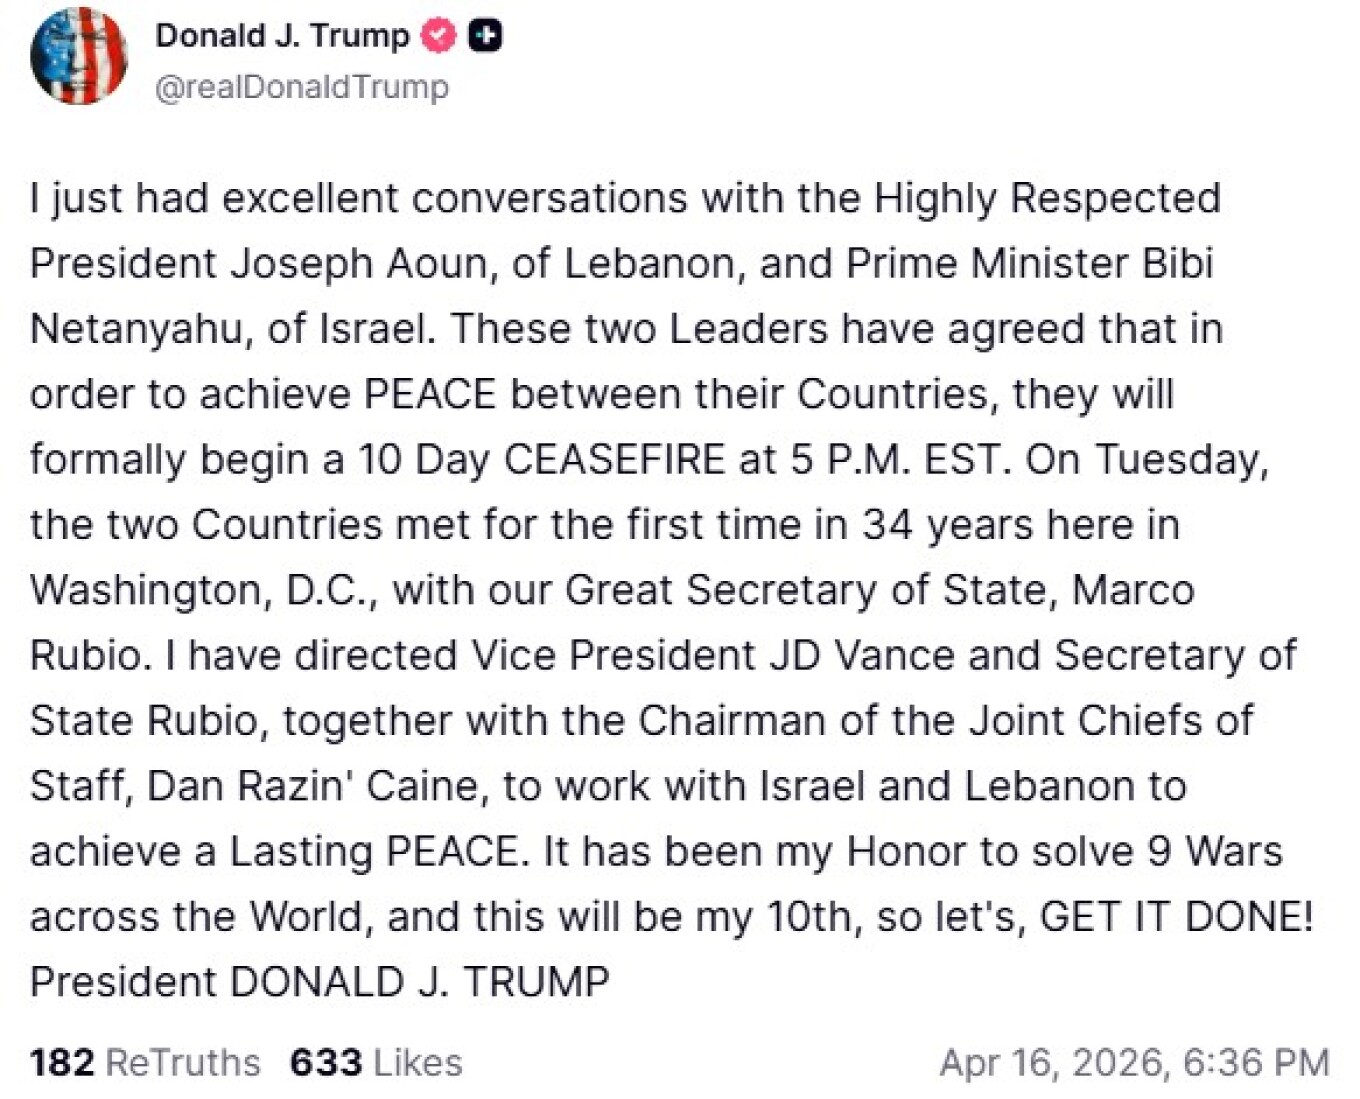Click the phrase GET IT DONE!
This screenshot has width=1360, height=1099.
point(1176,916)
